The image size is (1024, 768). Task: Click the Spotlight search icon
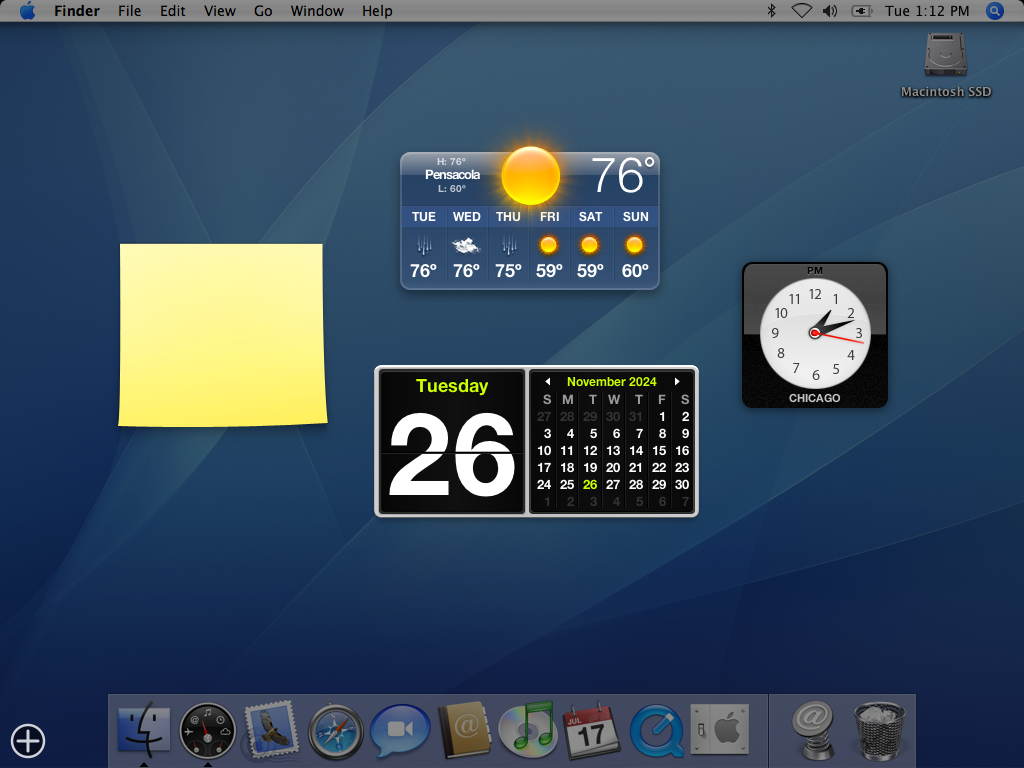tap(995, 11)
